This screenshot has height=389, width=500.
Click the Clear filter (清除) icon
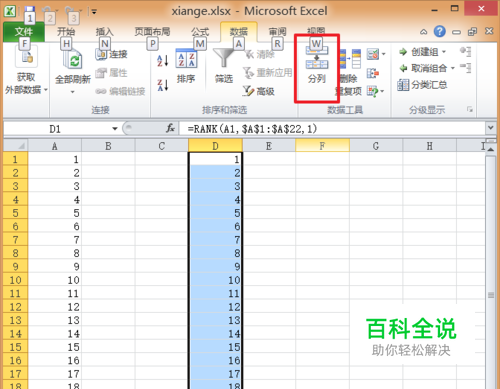pyautogui.click(x=250, y=54)
